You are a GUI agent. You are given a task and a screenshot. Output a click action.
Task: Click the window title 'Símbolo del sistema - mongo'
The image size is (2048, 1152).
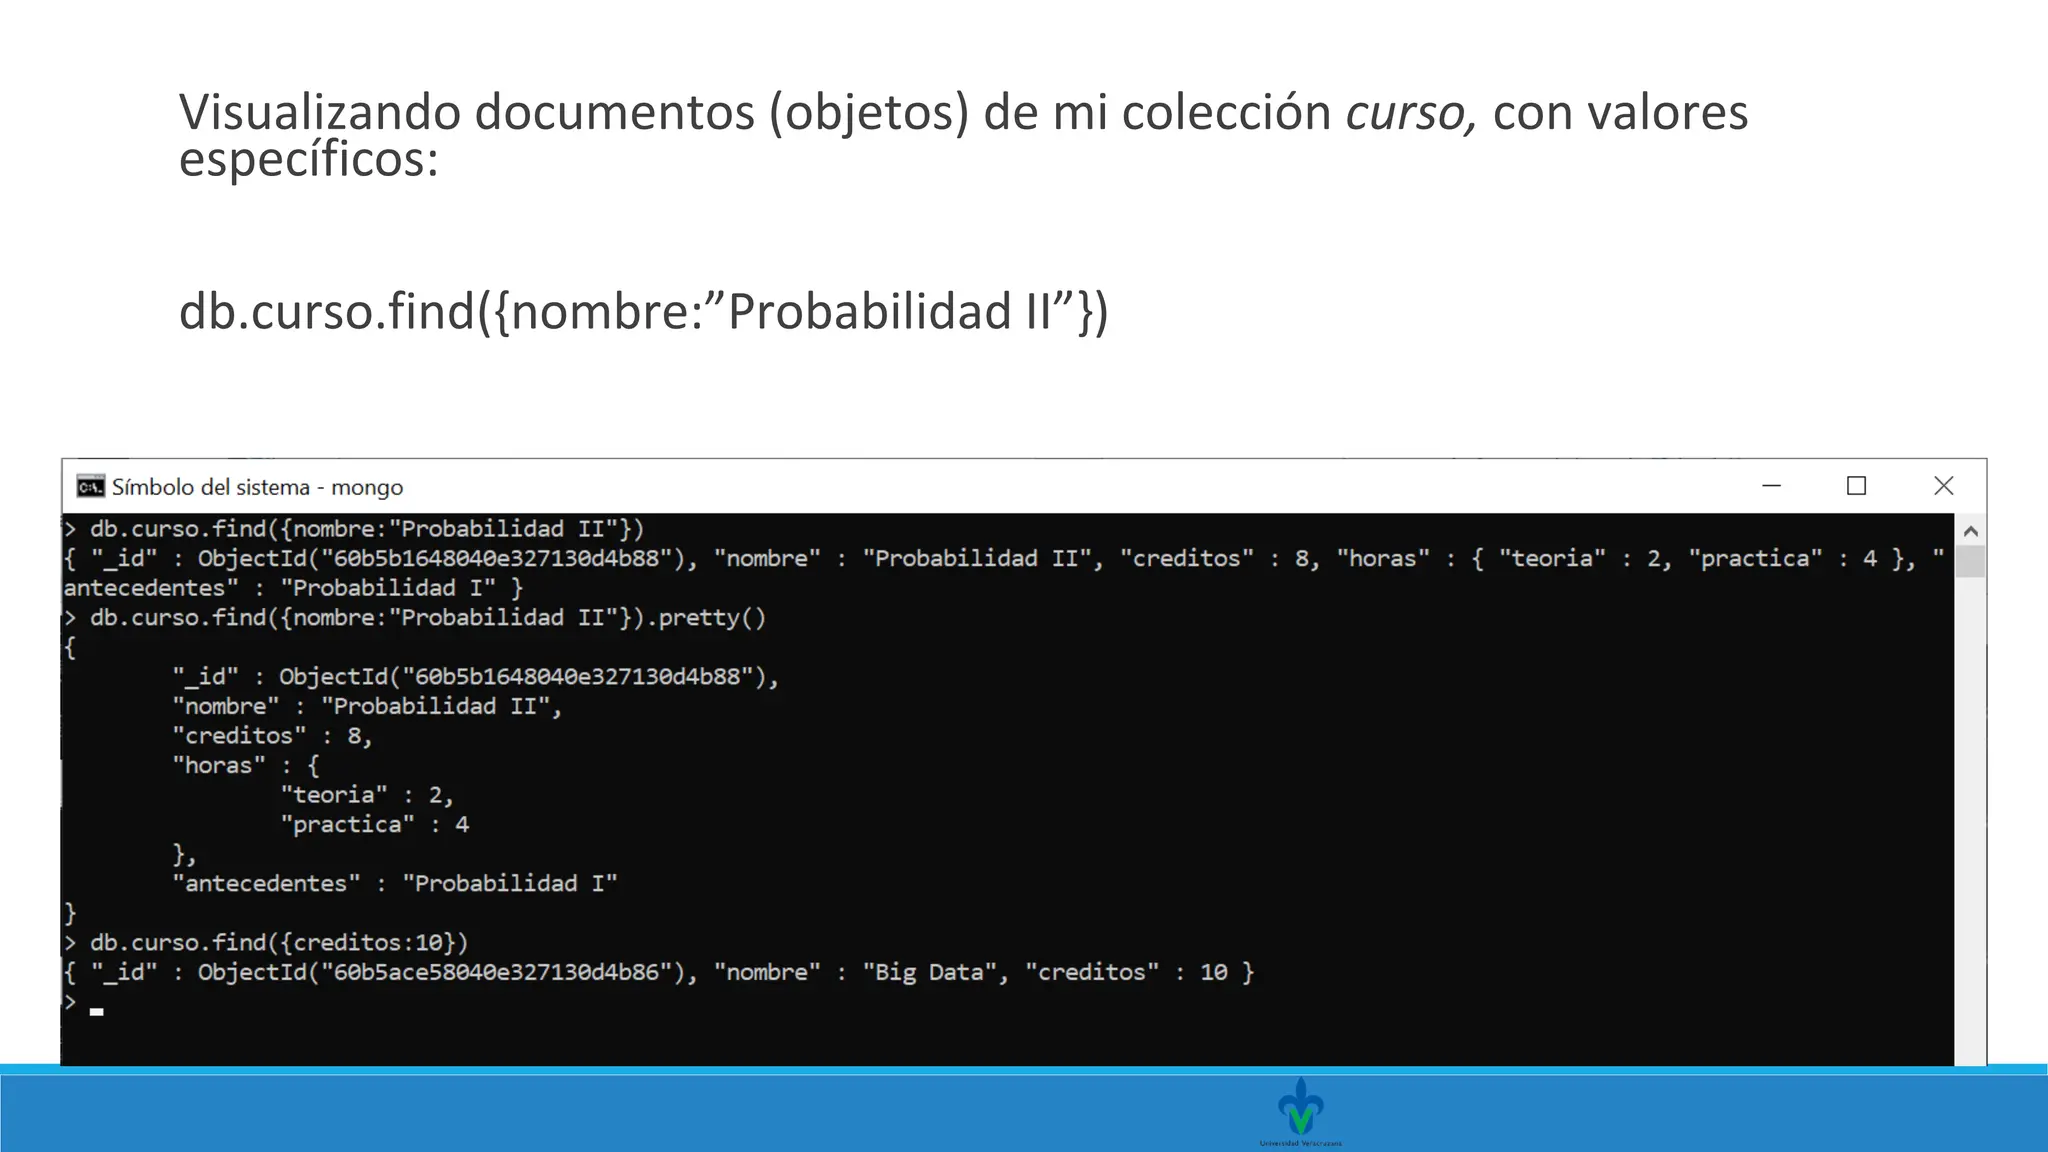coord(257,487)
